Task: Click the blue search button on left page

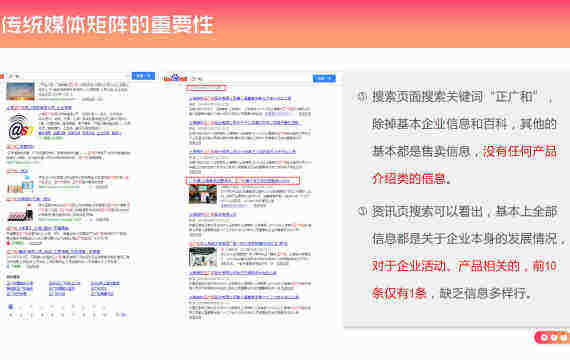Action: pyautogui.click(x=143, y=76)
